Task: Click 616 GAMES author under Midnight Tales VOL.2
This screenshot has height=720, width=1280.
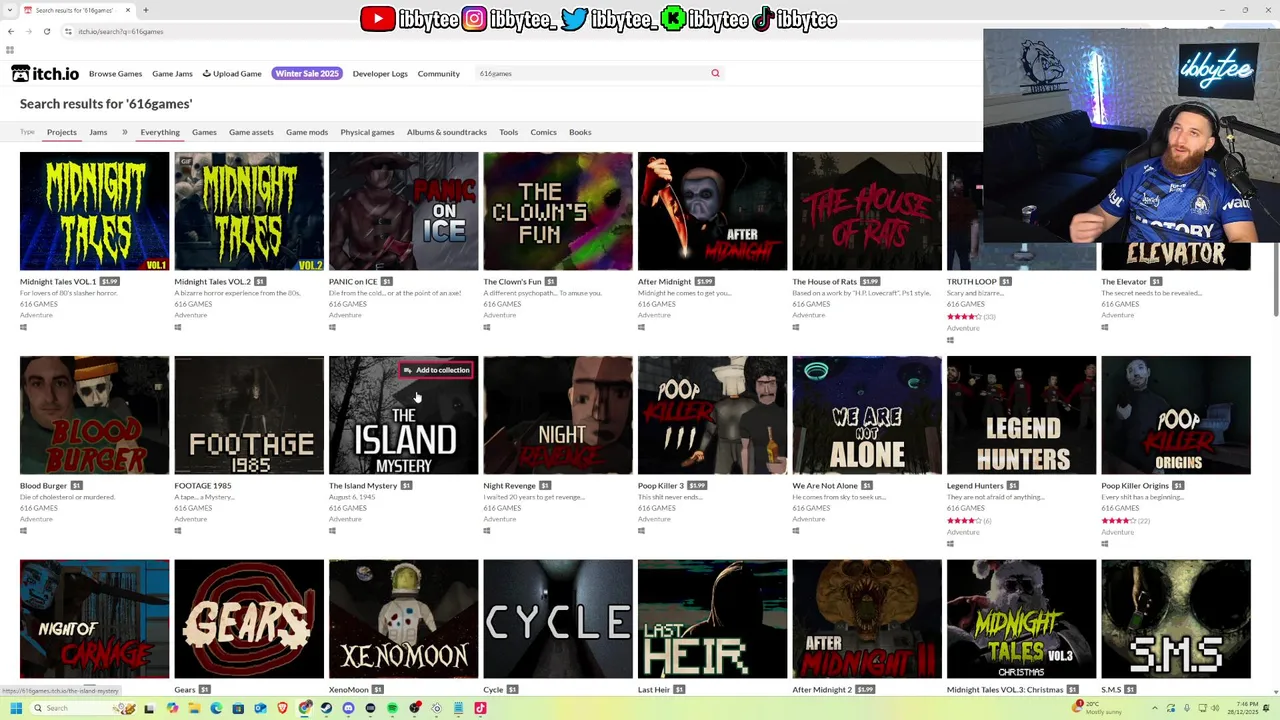Action: click(193, 304)
